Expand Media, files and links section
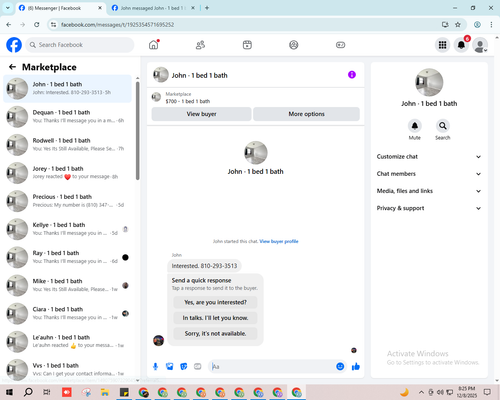Image resolution: width=500 pixels, height=400 pixels. point(429,191)
